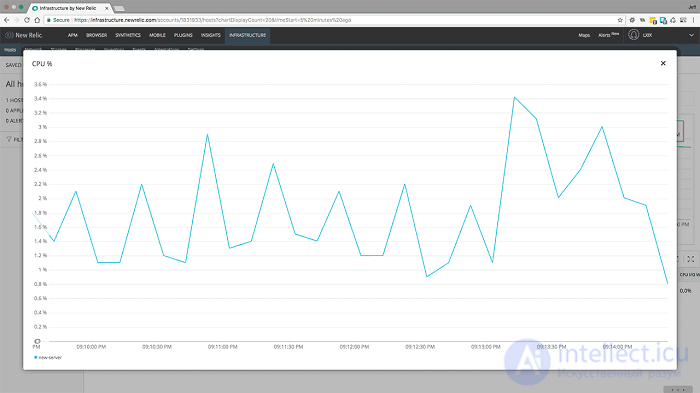The image size is (700, 393).
Task: Open the Chrome three-dot menu
Action: [x=693, y=20]
